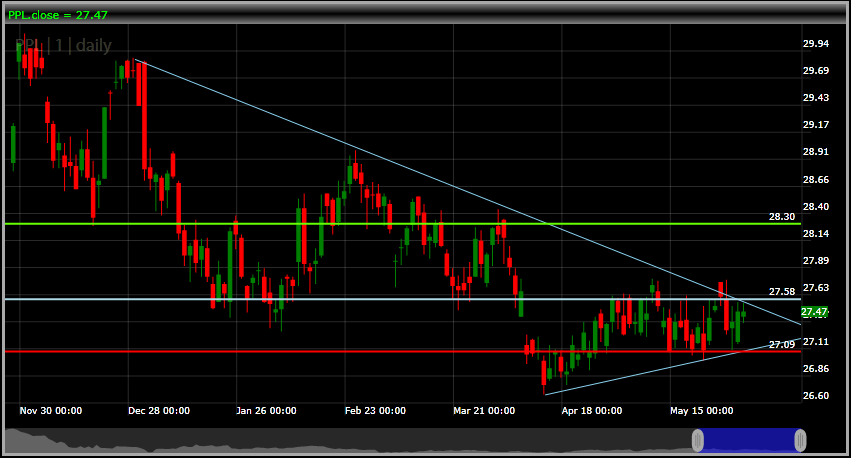The width and height of the screenshot is (851, 458).
Task: Click the May 15 00:00 date label
Action: pyautogui.click(x=701, y=410)
